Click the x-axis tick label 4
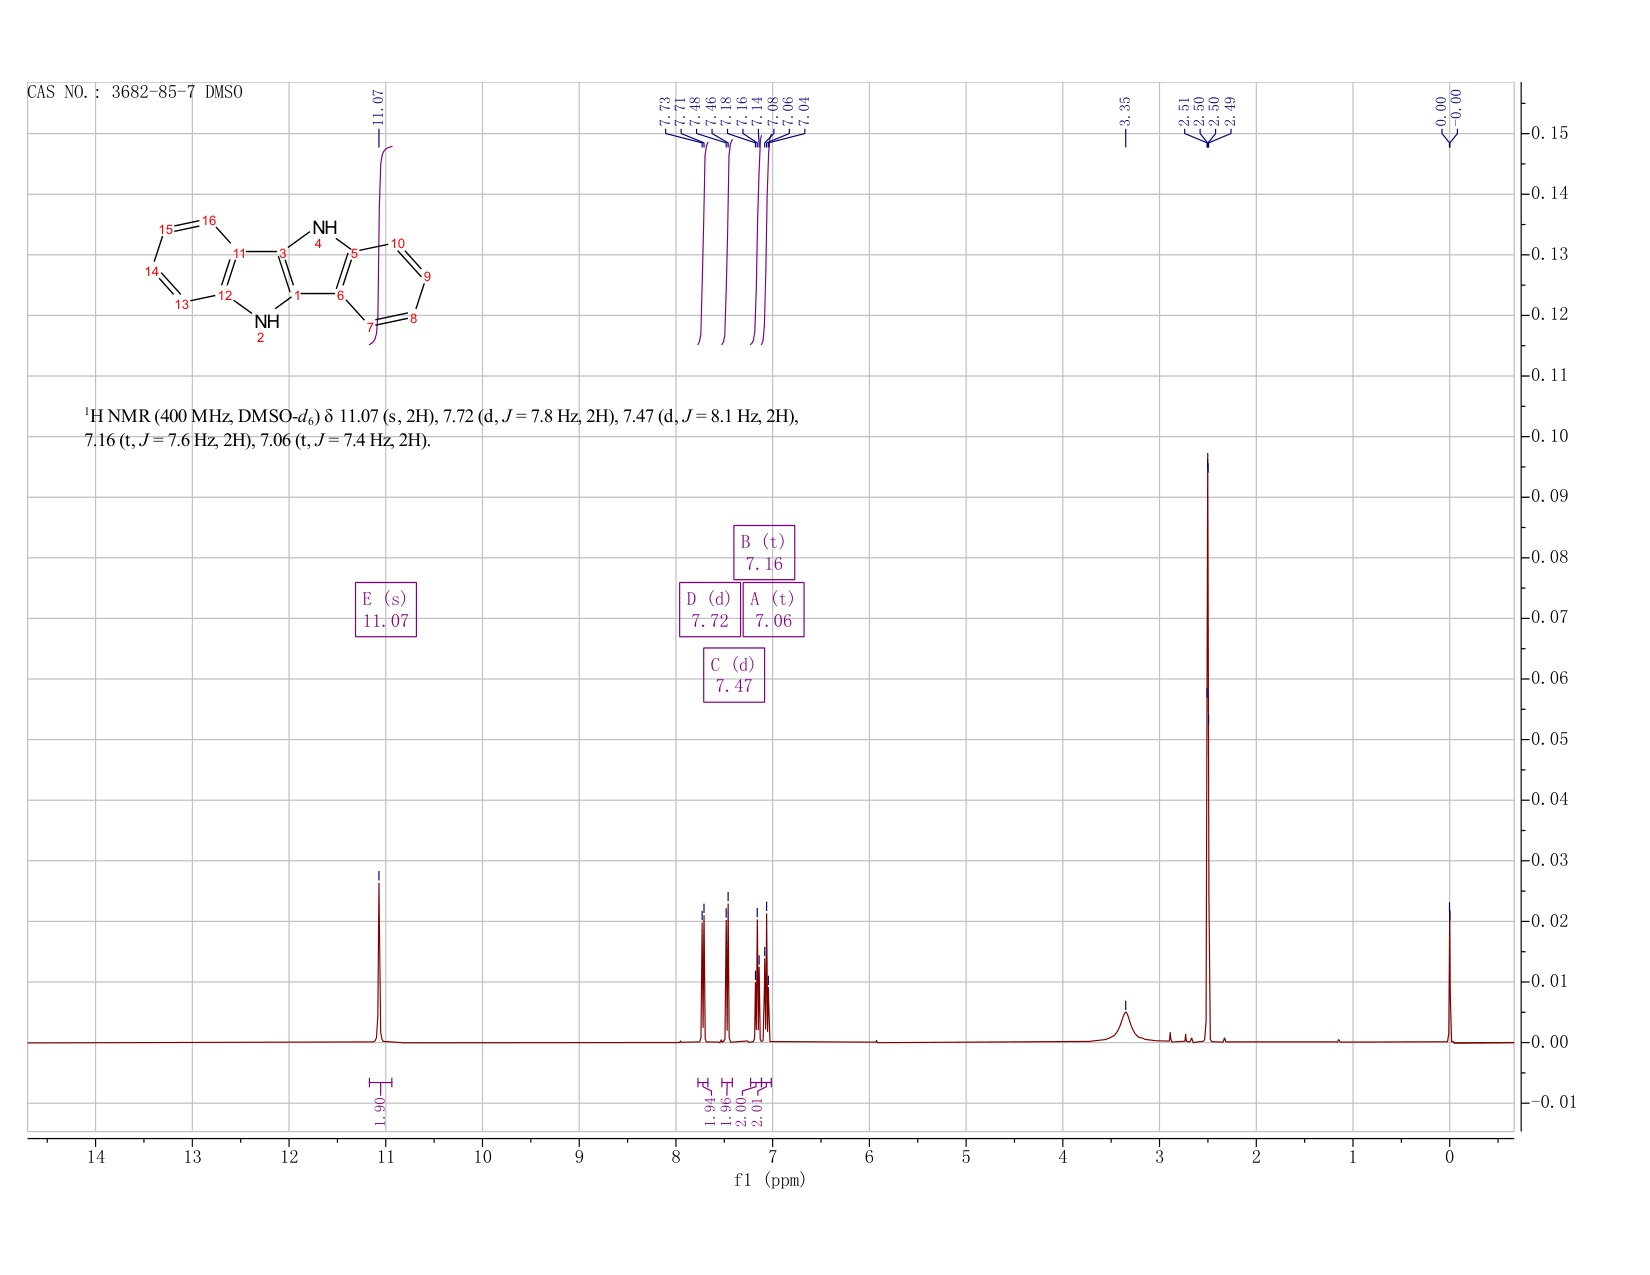 1063,1157
